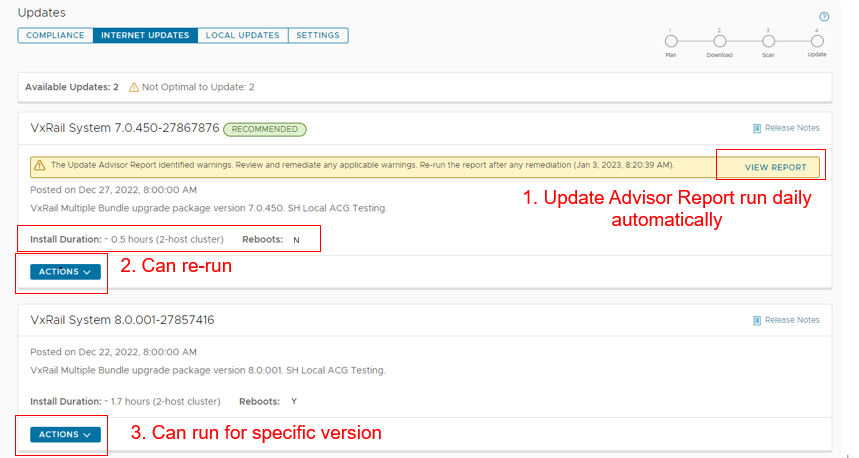
Task: Click the VxRail System 7.0.450-27867876 title
Action: point(125,128)
